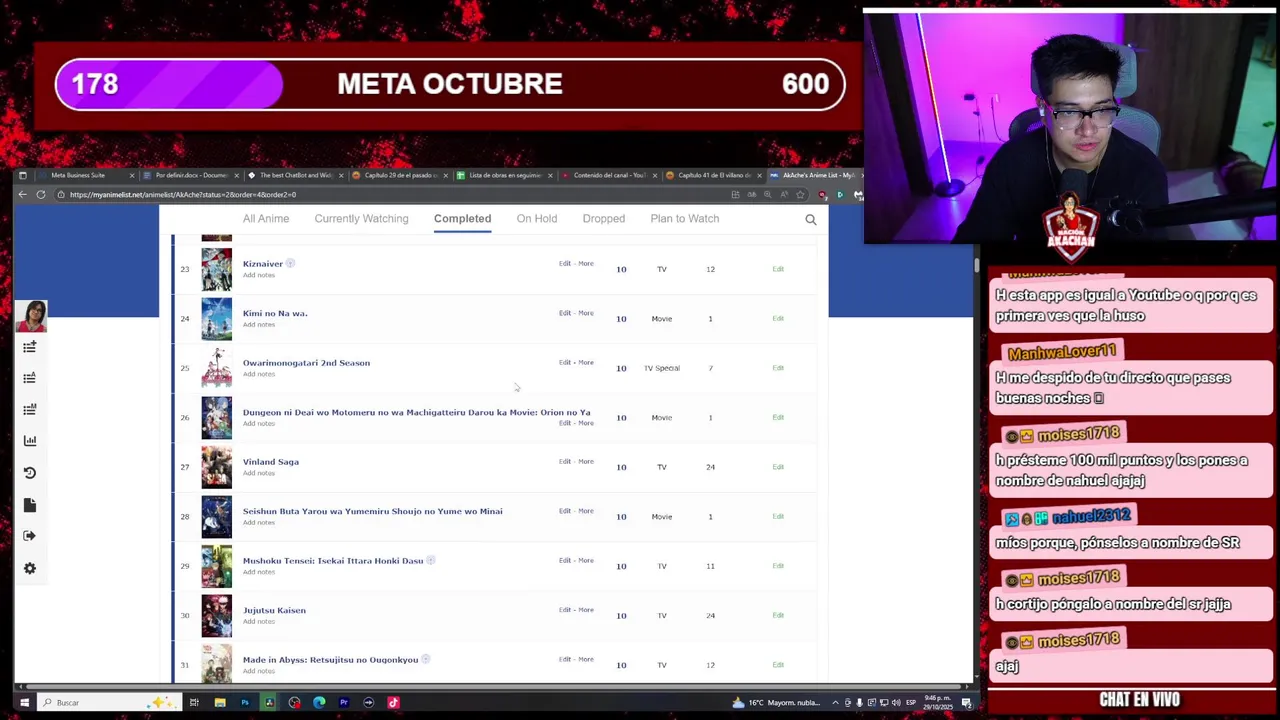
Task: Reload the page with the browser refresh icon
Action: (x=41, y=194)
